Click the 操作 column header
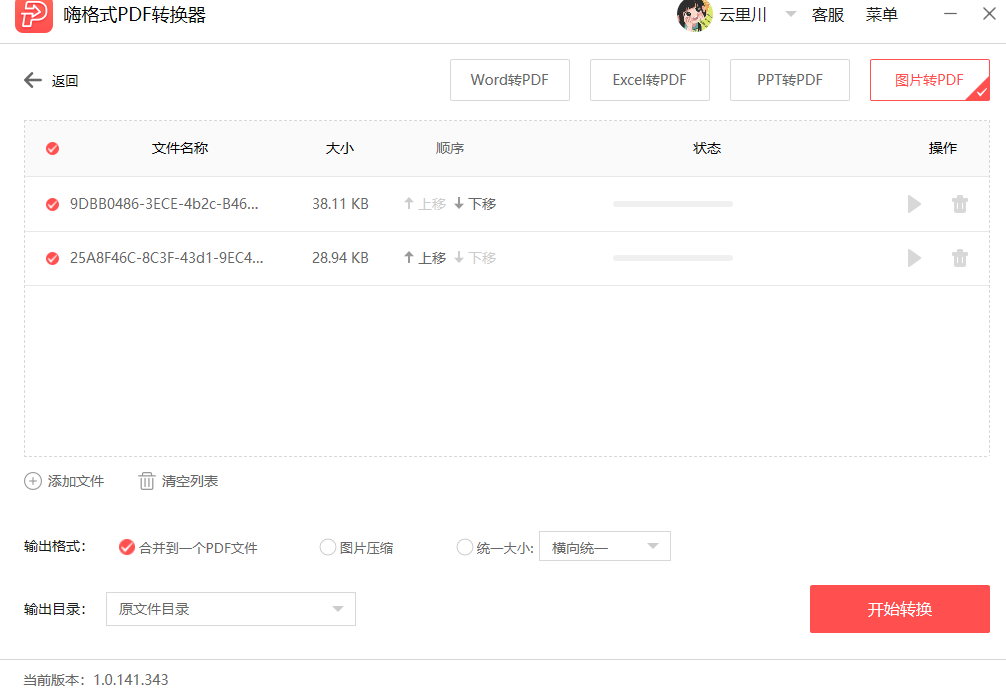 (x=942, y=148)
